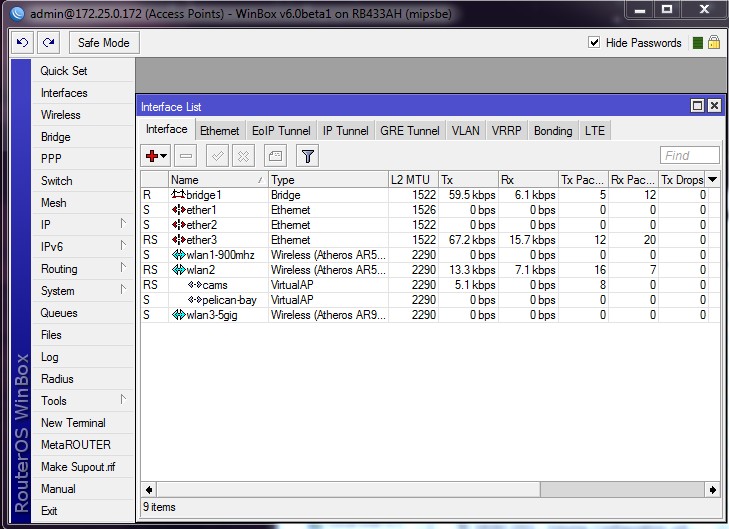Open the column chooser dropdown arrow
Screen dimensions: 729x529
(x=712, y=180)
